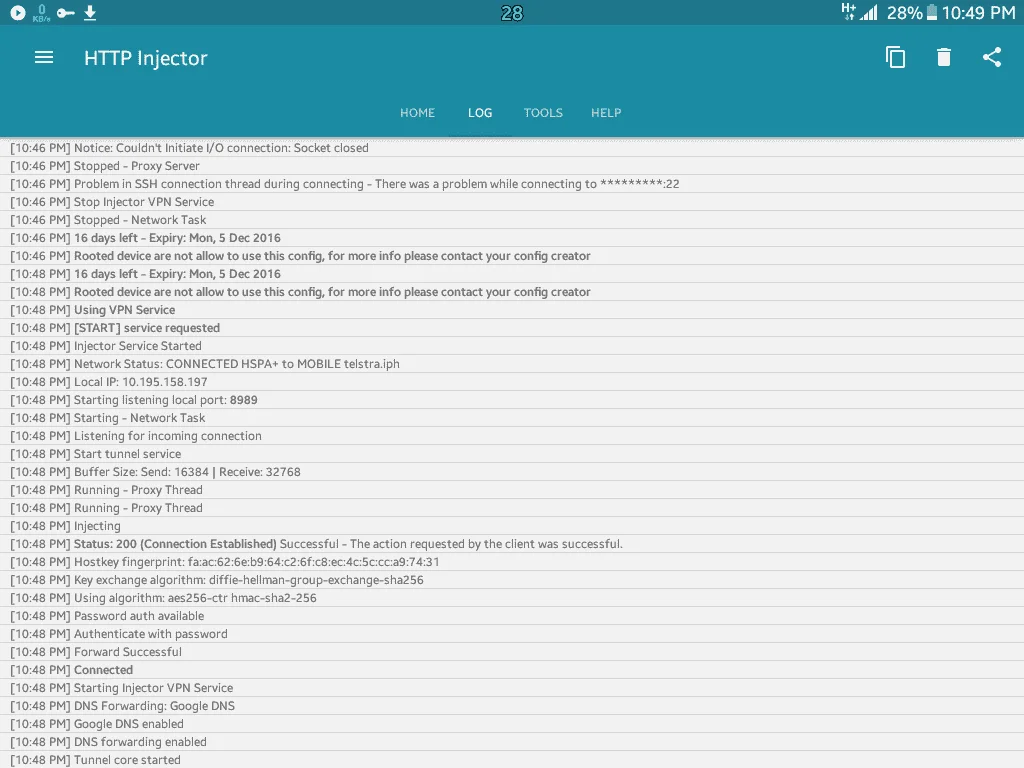This screenshot has height=768, width=1024.
Task: Tap the share icon in the toolbar
Action: click(x=992, y=57)
